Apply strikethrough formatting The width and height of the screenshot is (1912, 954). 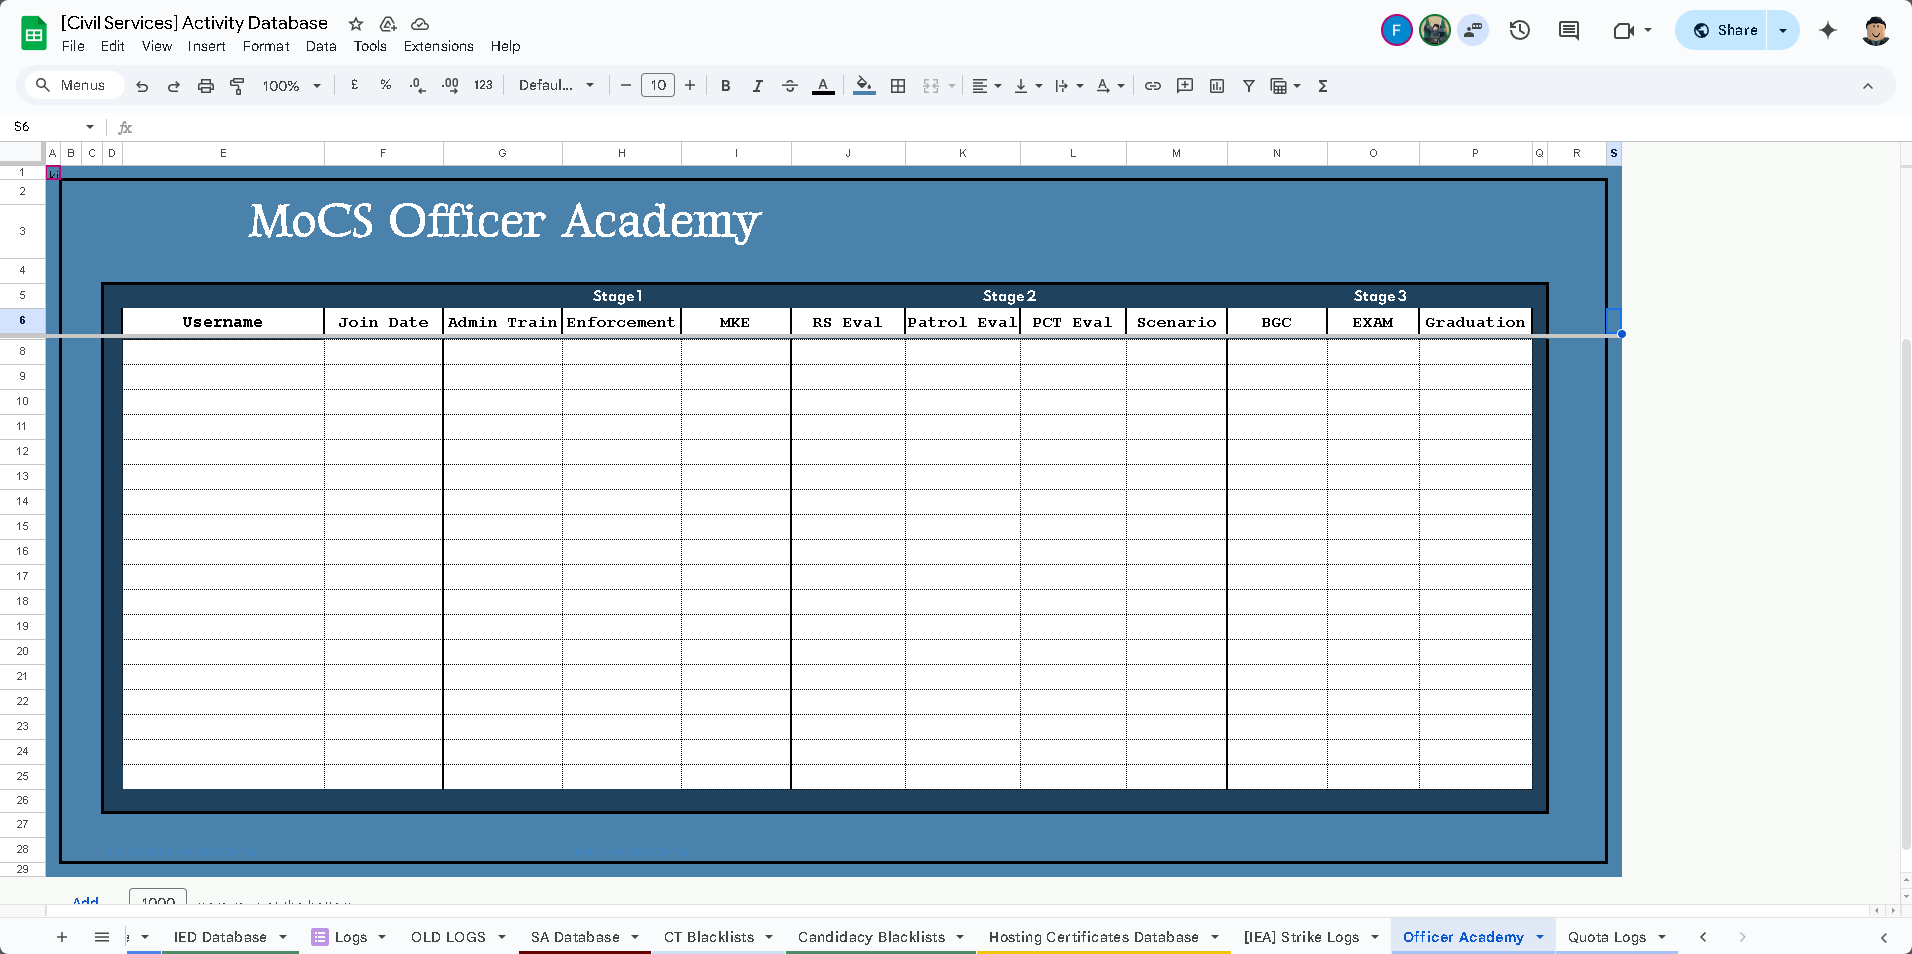click(x=790, y=86)
